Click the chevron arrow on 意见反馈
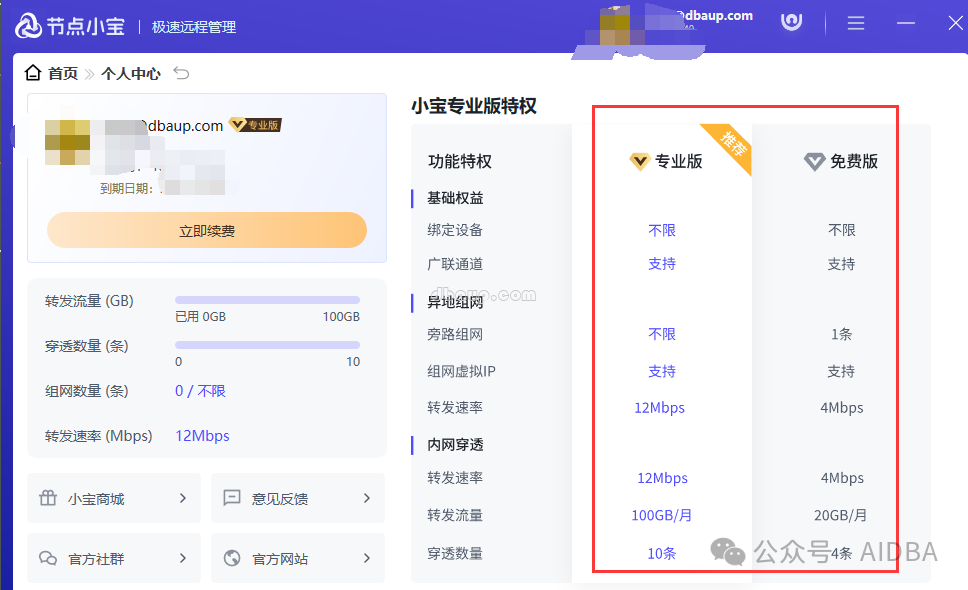Screen dimensions: 968x590 pyautogui.click(x=367, y=498)
